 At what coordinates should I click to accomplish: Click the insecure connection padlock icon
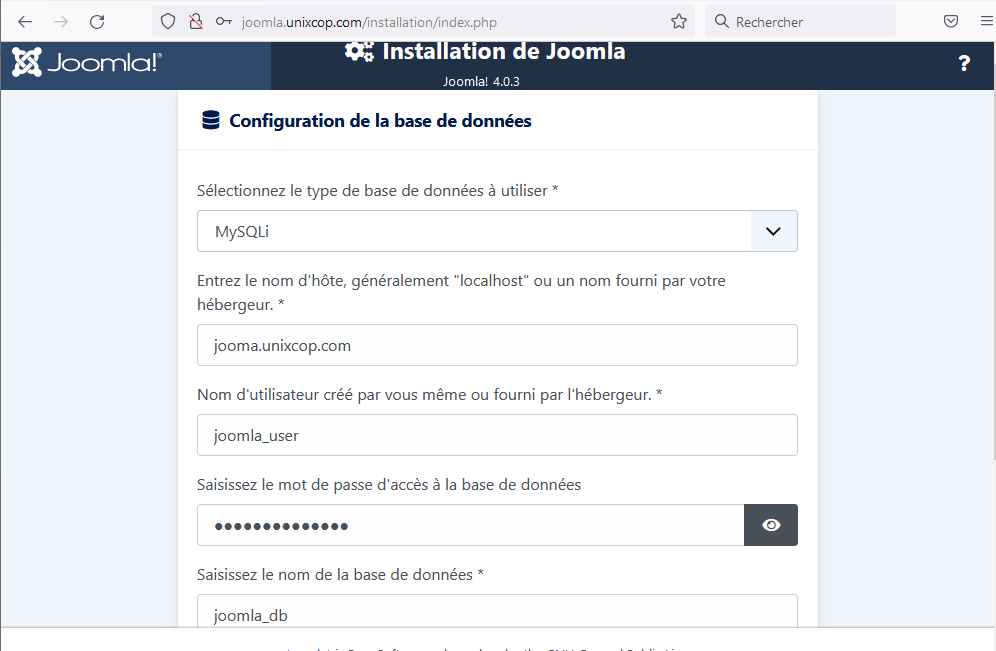pos(196,22)
